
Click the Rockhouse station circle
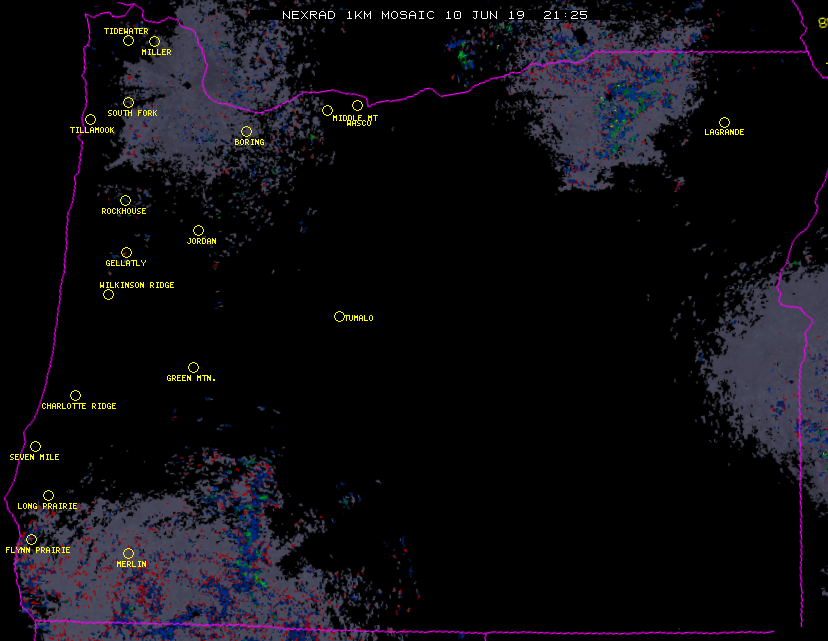pos(125,200)
